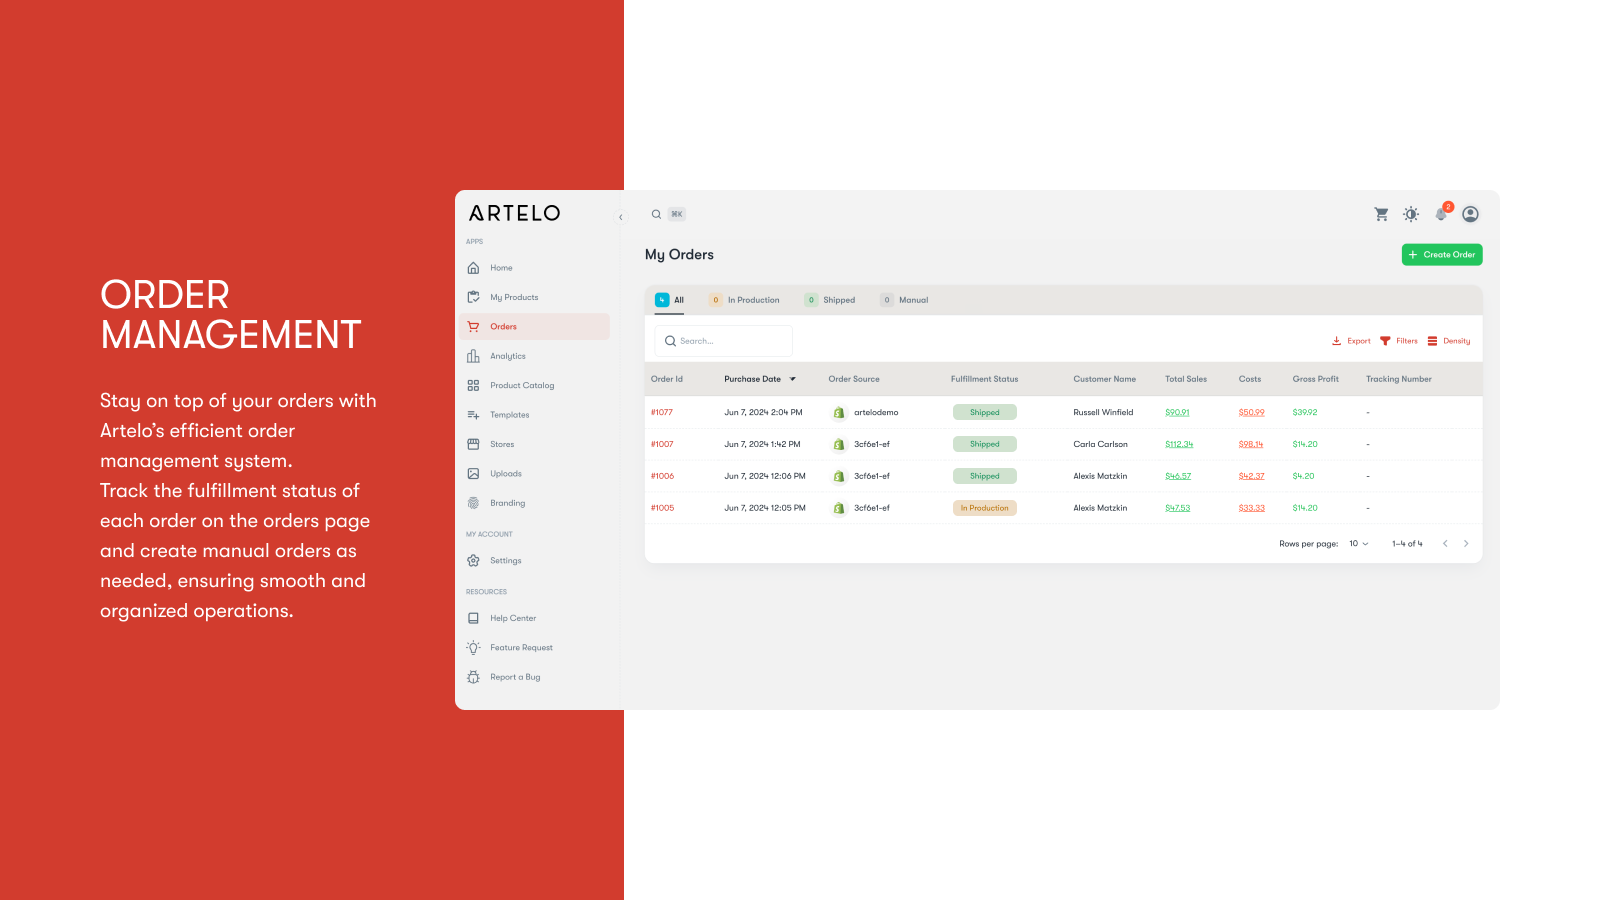Screen dimensions: 1600x900
Task: Go to previous page arrow
Action: 1445,544
